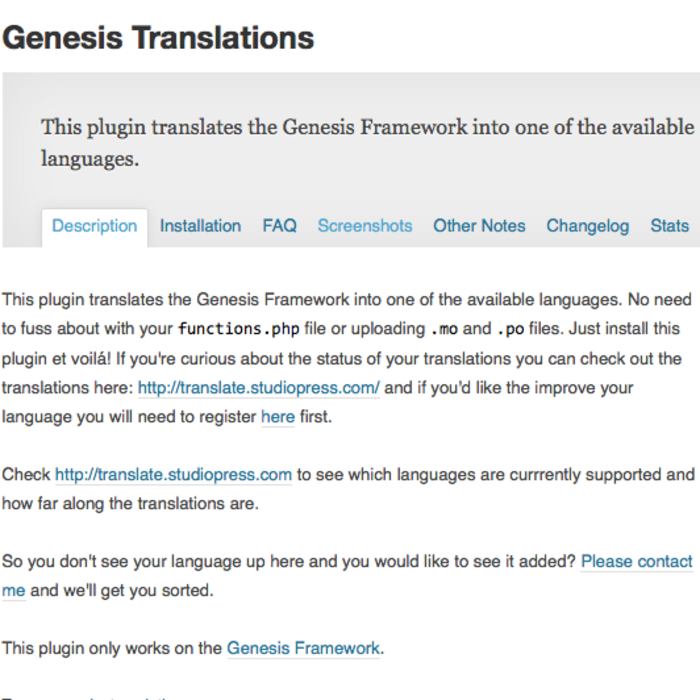Open the Installation tab
This screenshot has width=700, height=700.
click(200, 226)
